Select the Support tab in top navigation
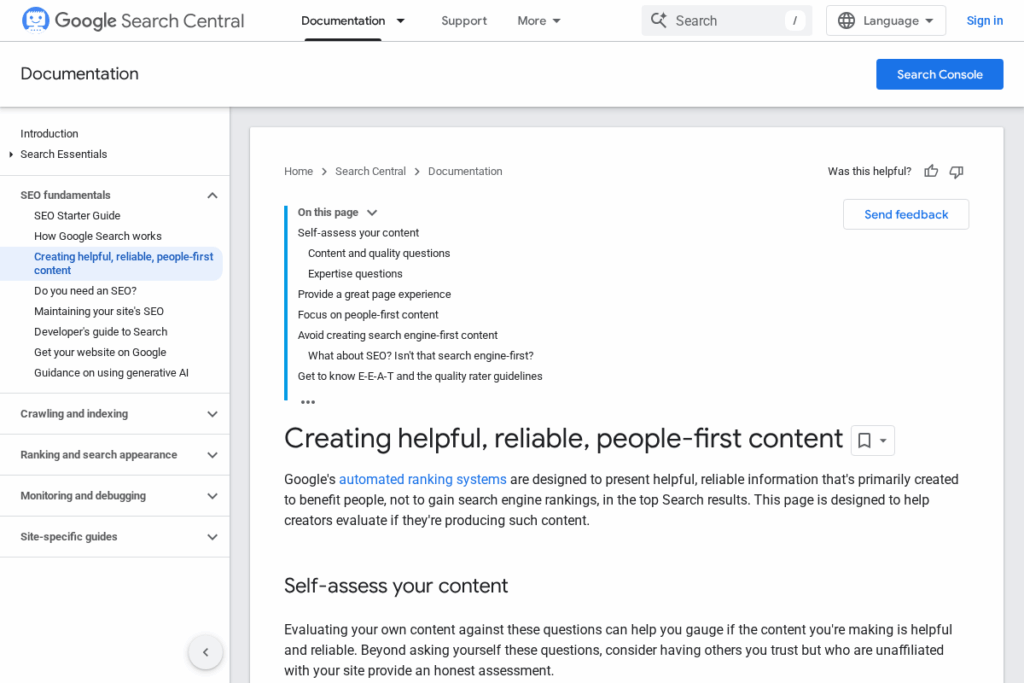The height and width of the screenshot is (683, 1024). [x=464, y=21]
